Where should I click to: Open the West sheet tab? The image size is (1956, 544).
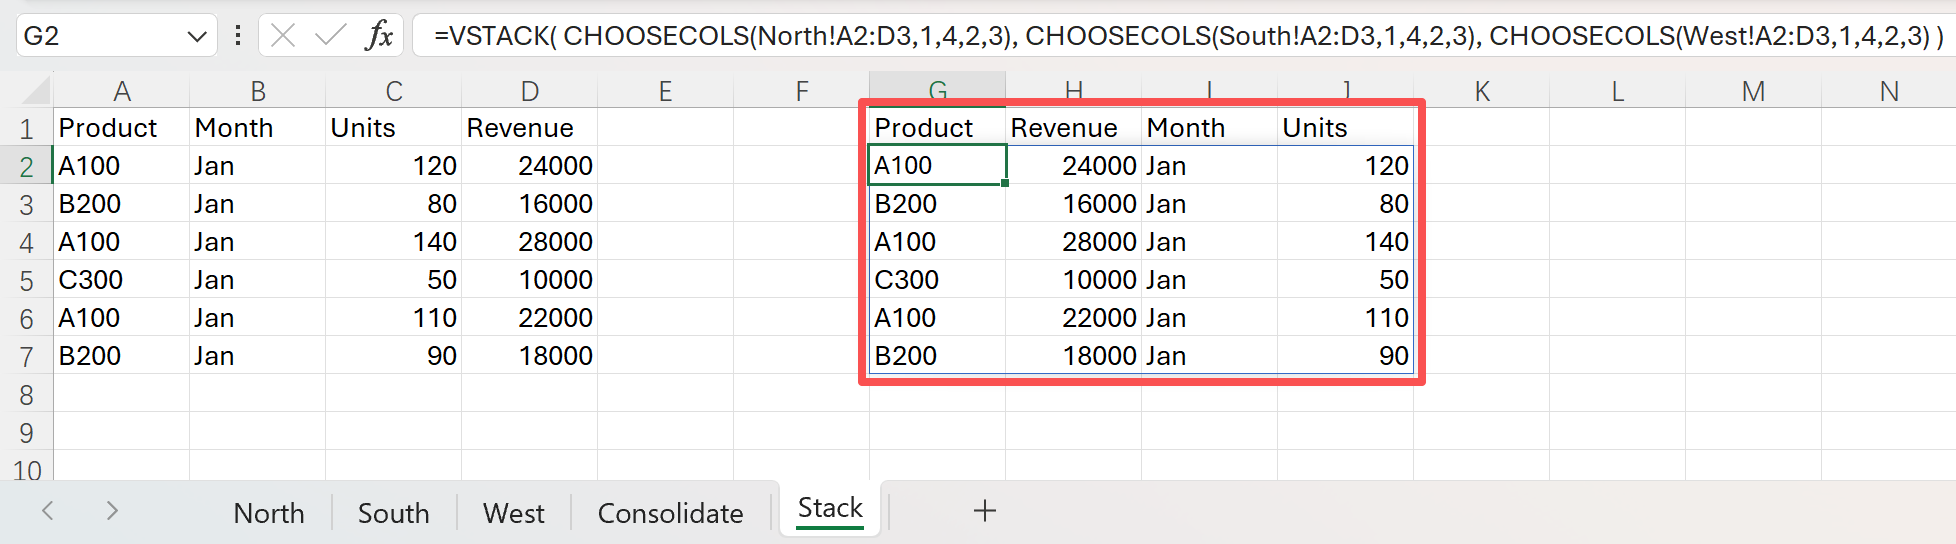pos(513,513)
